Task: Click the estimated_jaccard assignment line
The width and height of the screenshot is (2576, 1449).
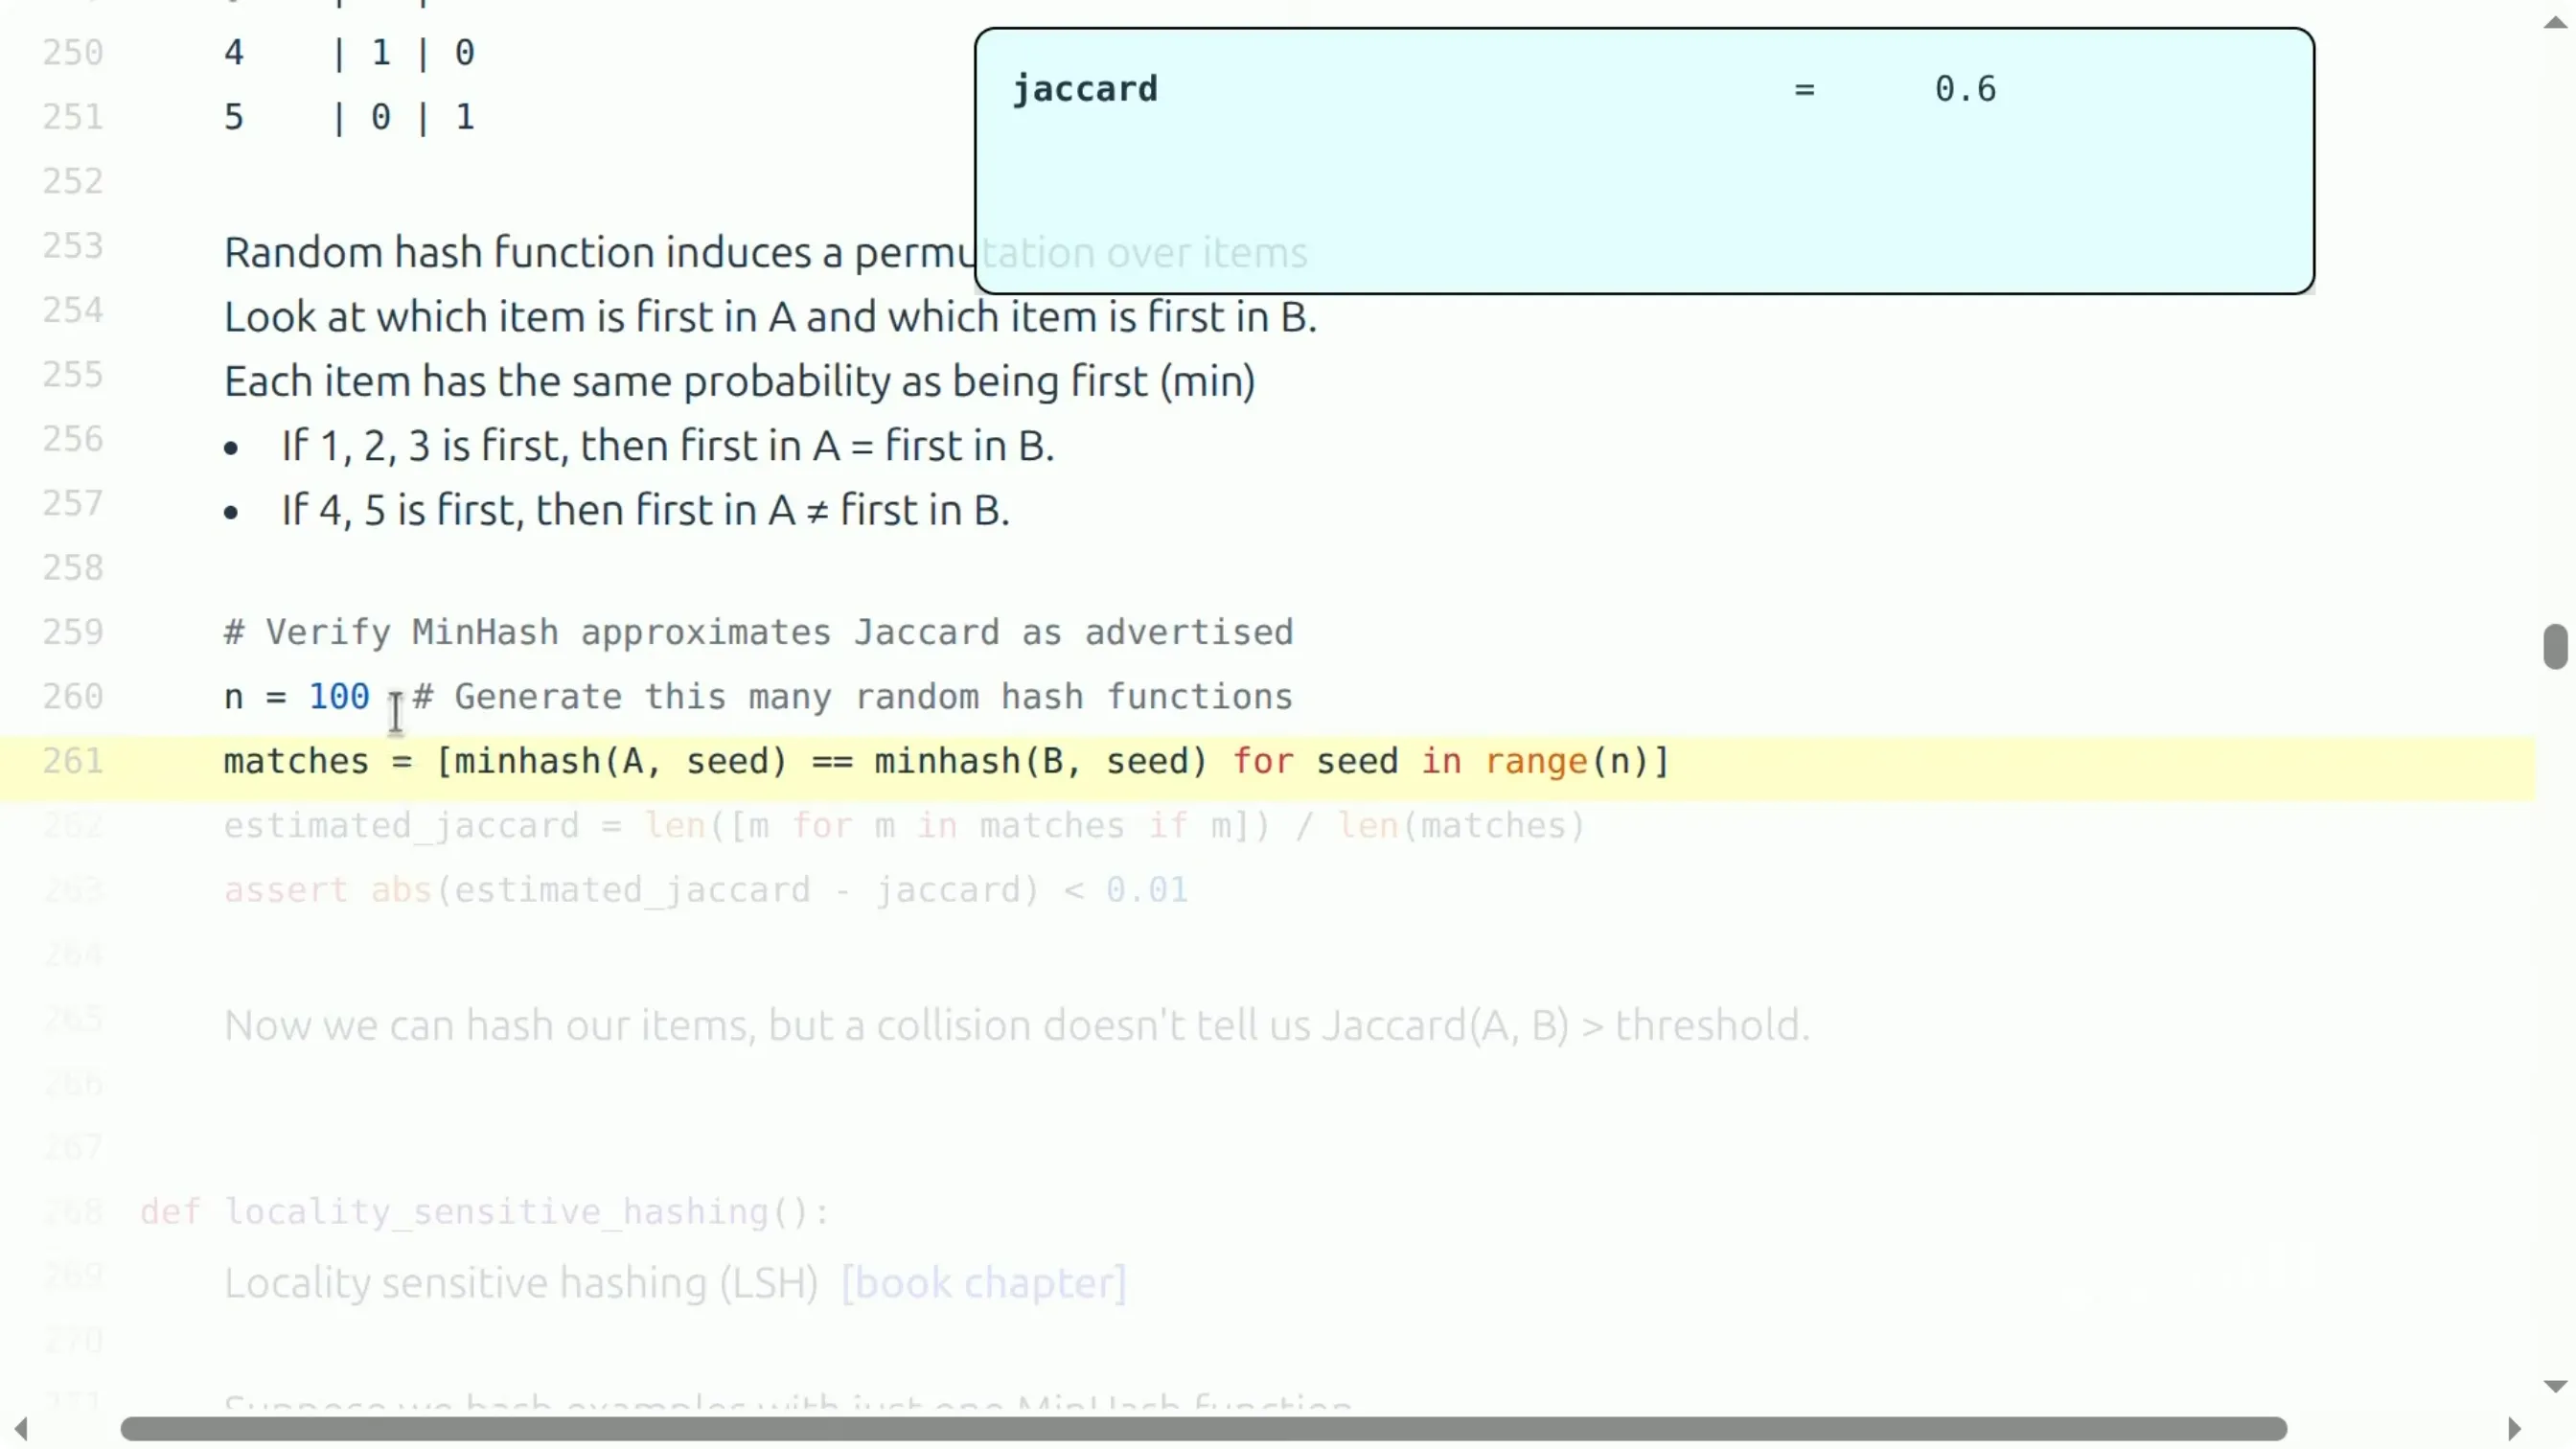Action: click(x=905, y=826)
